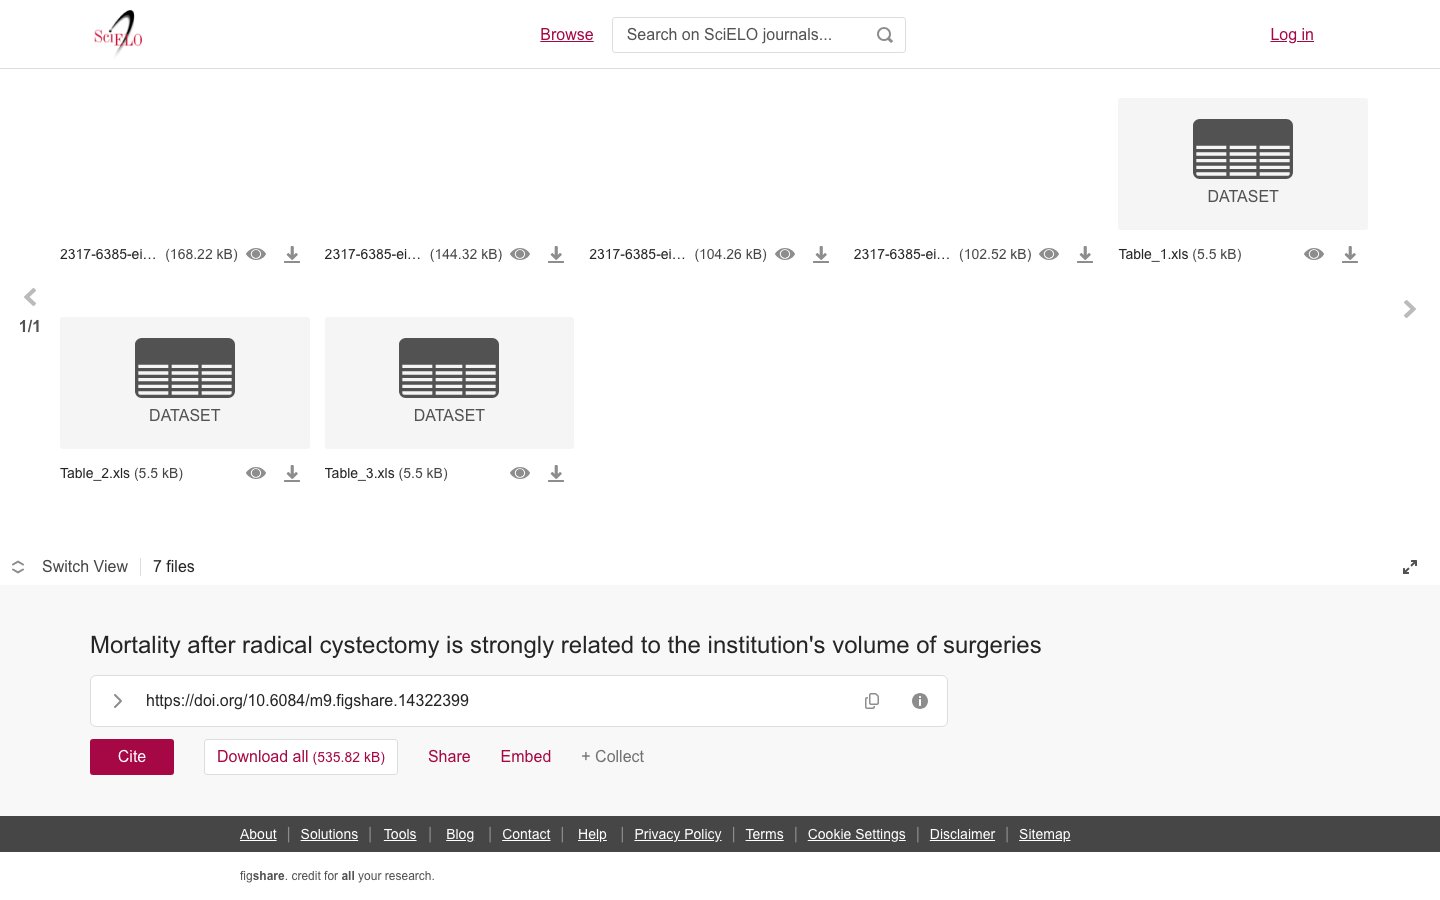Go to previous files page arrow
1440x900 pixels.
30,297
